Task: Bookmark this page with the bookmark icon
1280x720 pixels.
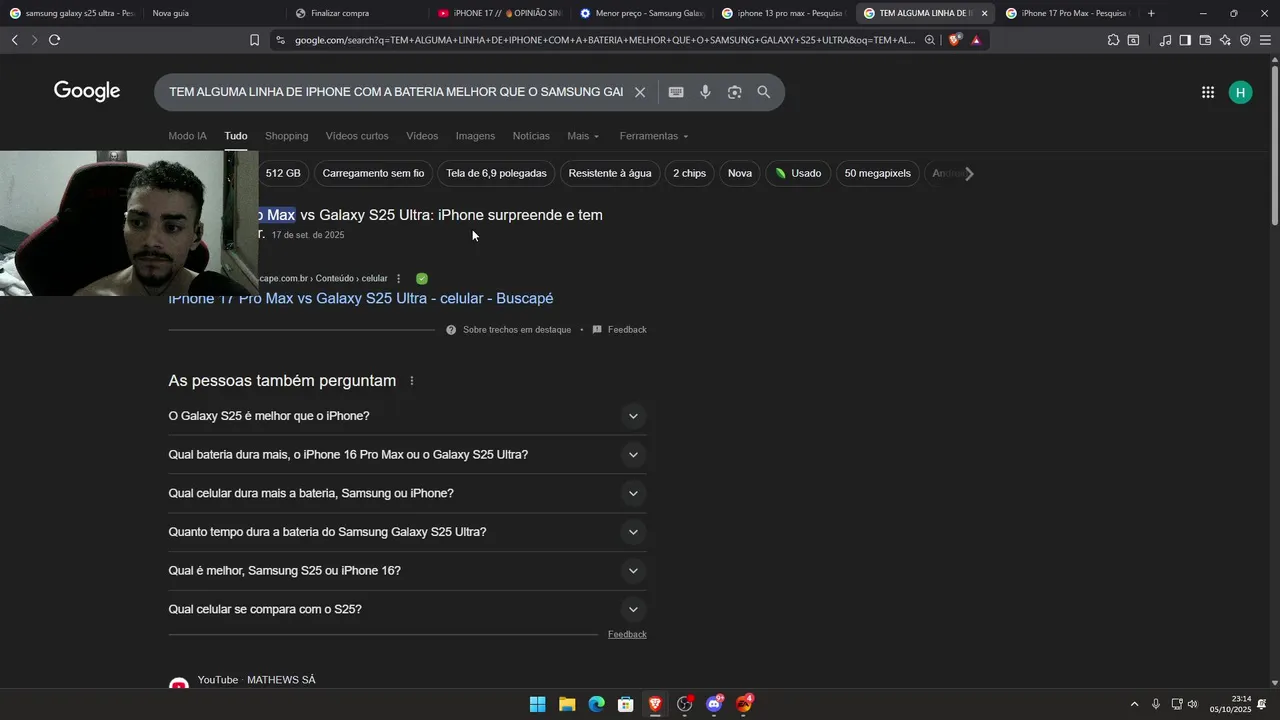Action: point(254,40)
